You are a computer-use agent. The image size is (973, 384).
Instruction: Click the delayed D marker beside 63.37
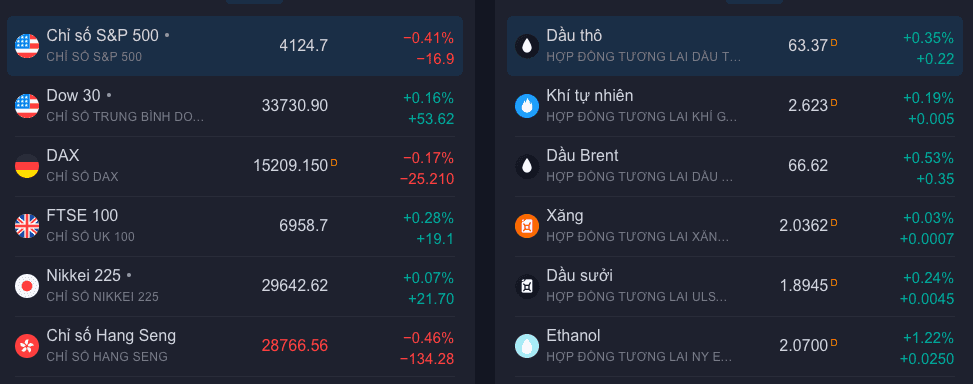(x=834, y=42)
